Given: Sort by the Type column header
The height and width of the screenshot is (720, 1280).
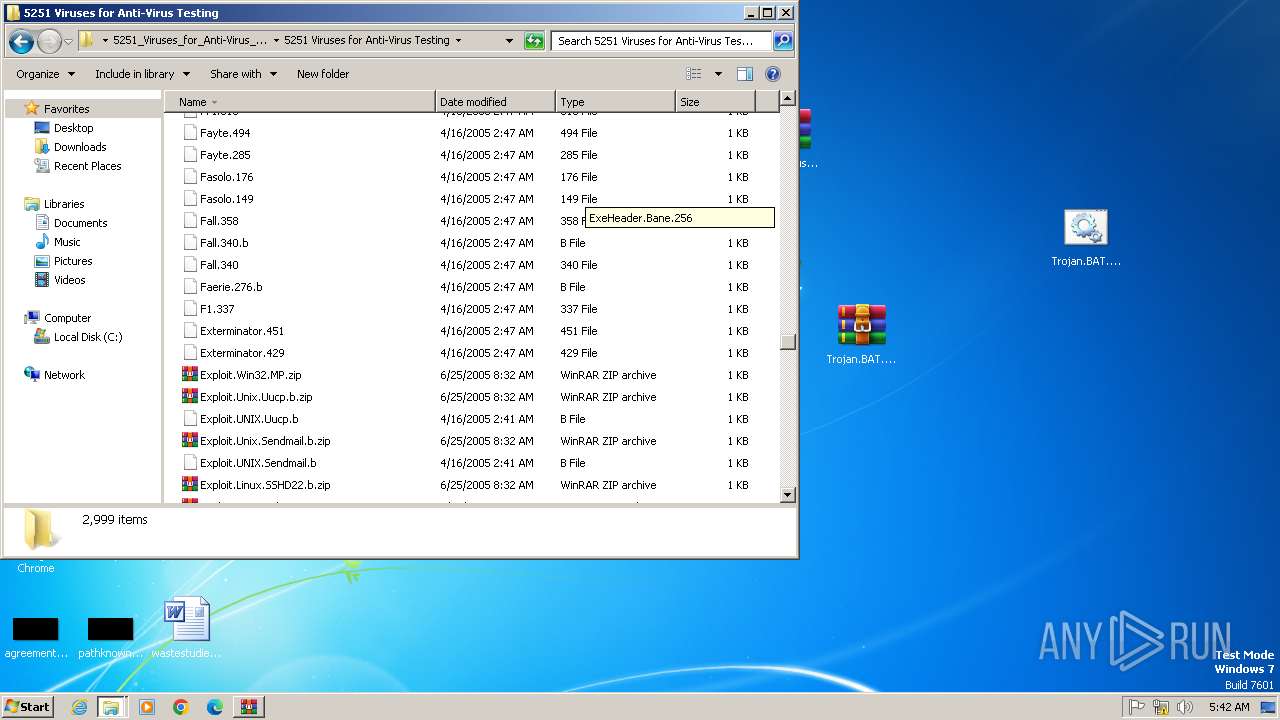Looking at the screenshot, I should click(615, 102).
